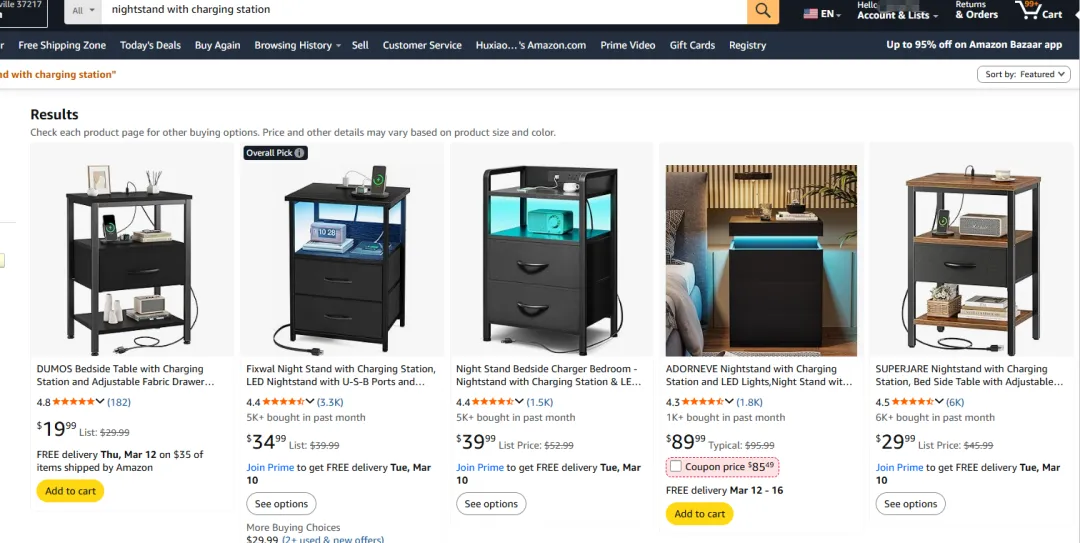Expand the All departments search dropdown
Screen dimensions: 1080x543
[83, 10]
